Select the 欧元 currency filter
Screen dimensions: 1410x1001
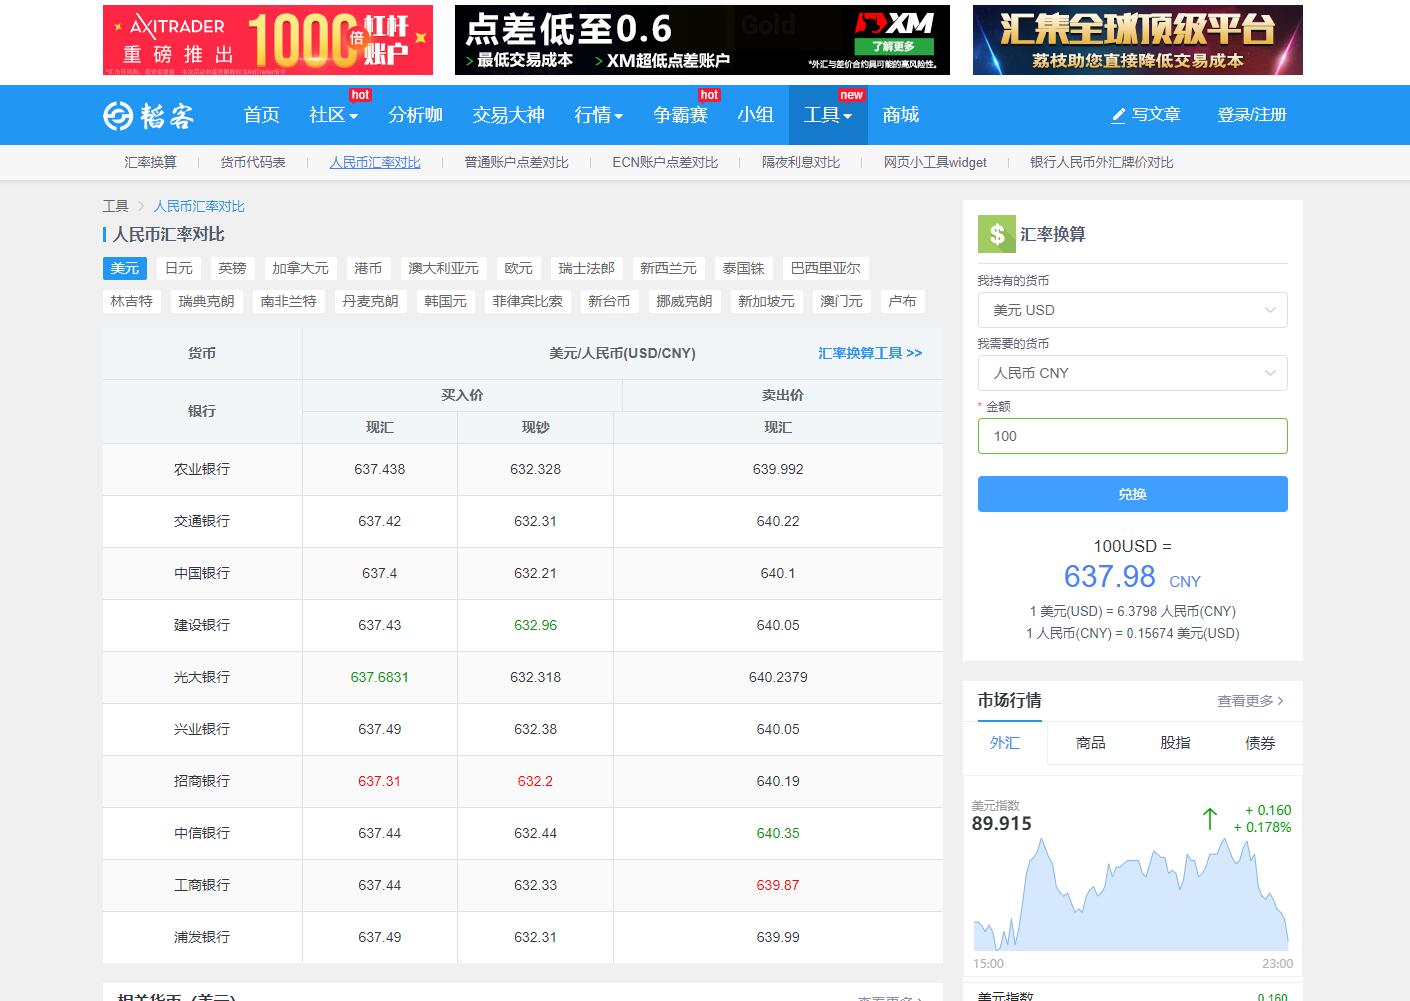(518, 268)
